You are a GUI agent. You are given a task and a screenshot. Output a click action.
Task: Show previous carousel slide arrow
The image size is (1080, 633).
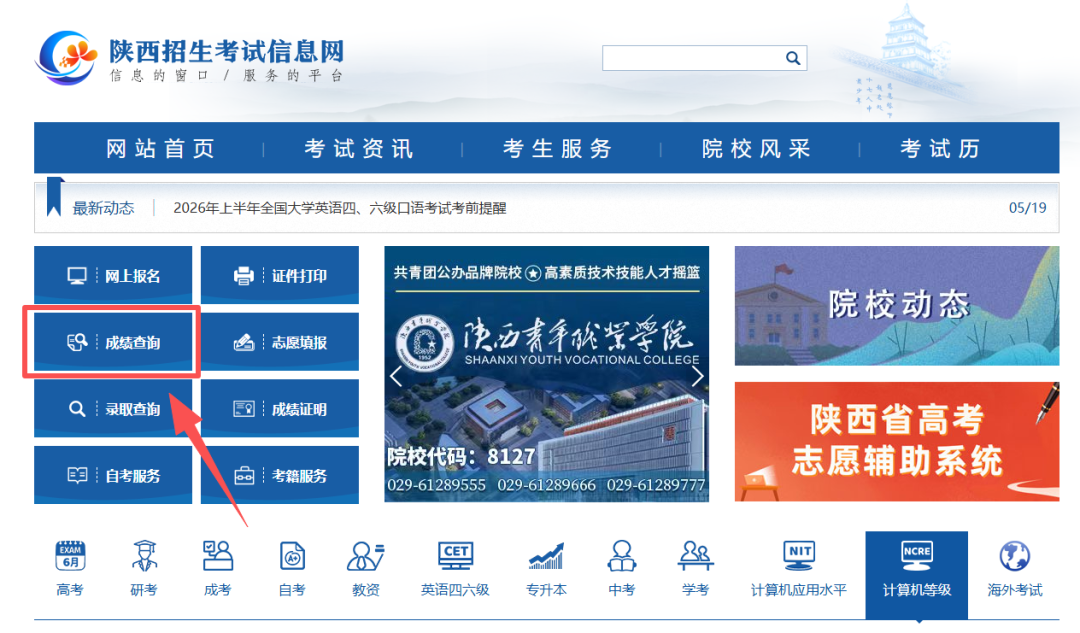point(396,376)
